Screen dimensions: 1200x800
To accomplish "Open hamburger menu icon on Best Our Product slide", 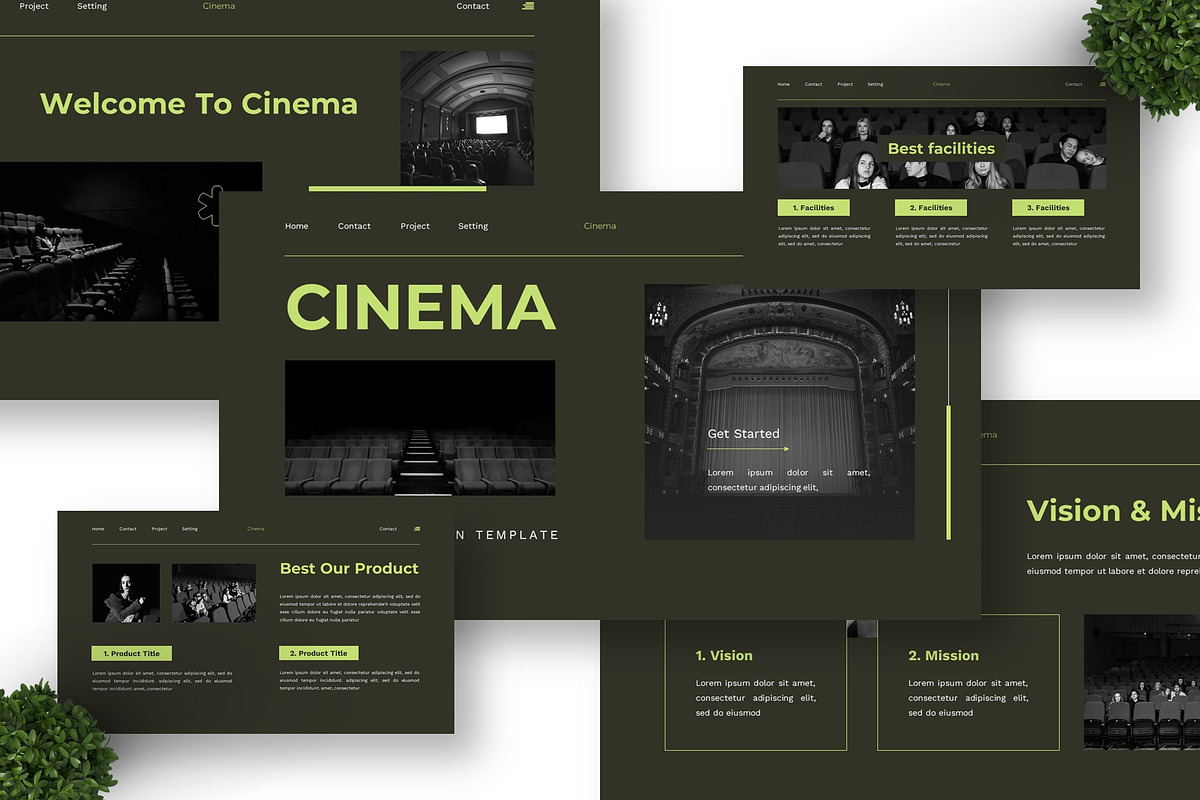I will [x=416, y=529].
